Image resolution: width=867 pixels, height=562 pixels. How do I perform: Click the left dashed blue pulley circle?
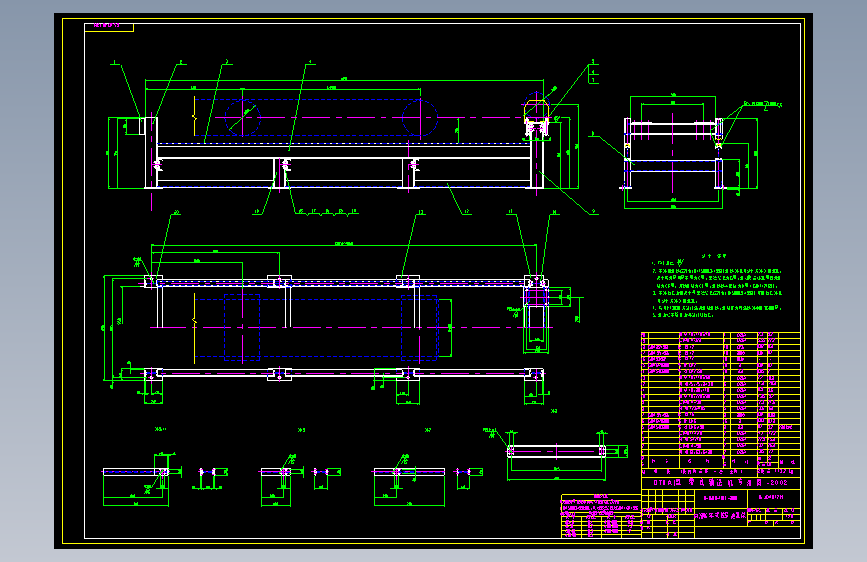[x=242, y=117]
